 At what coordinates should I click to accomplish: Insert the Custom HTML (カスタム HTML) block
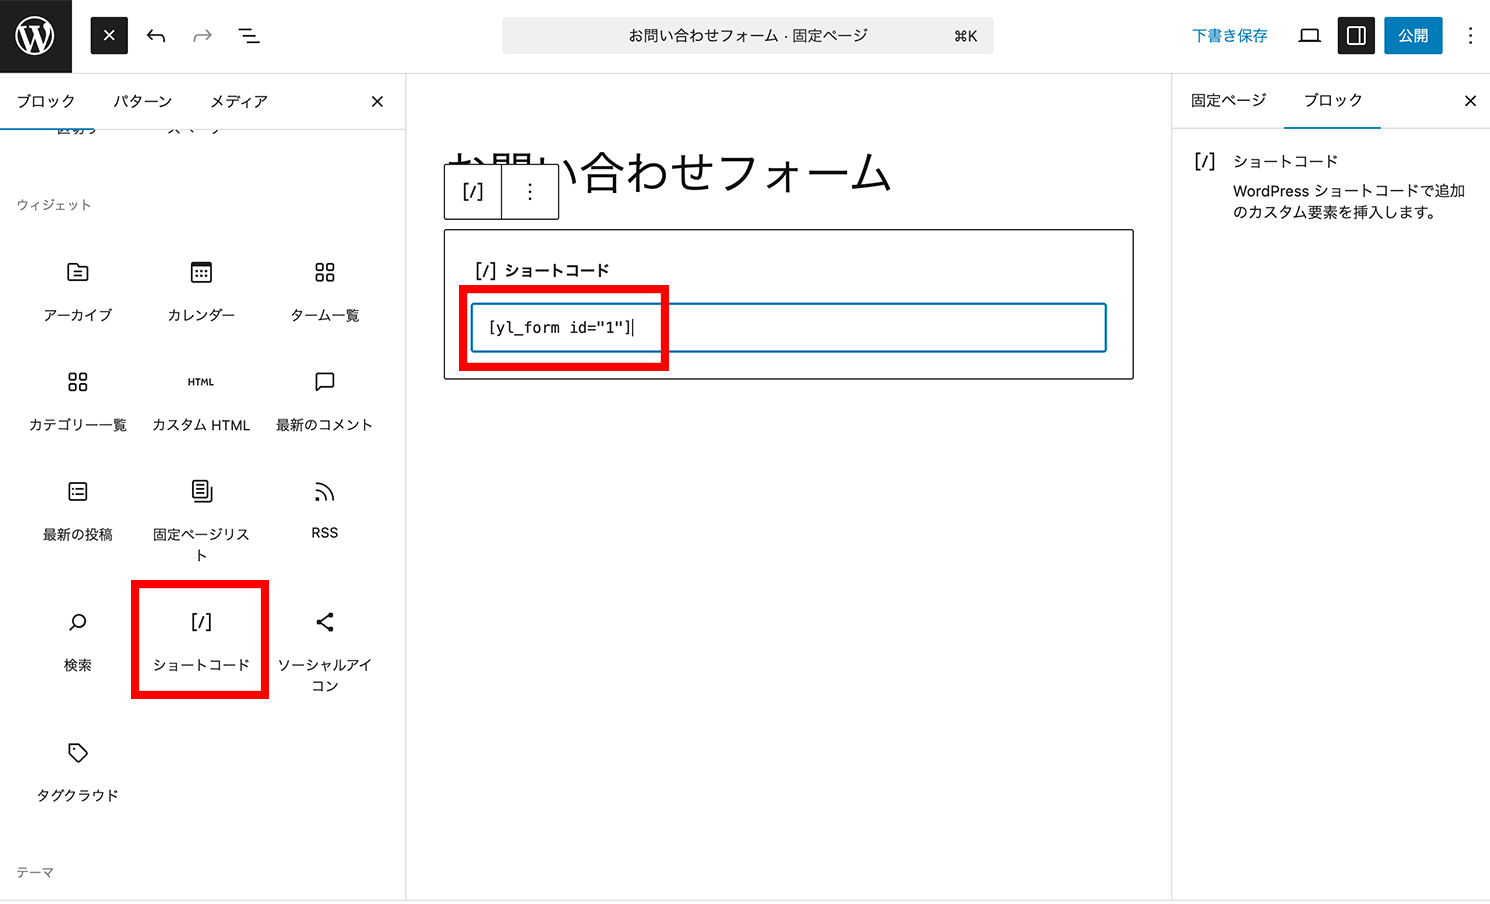[201, 400]
